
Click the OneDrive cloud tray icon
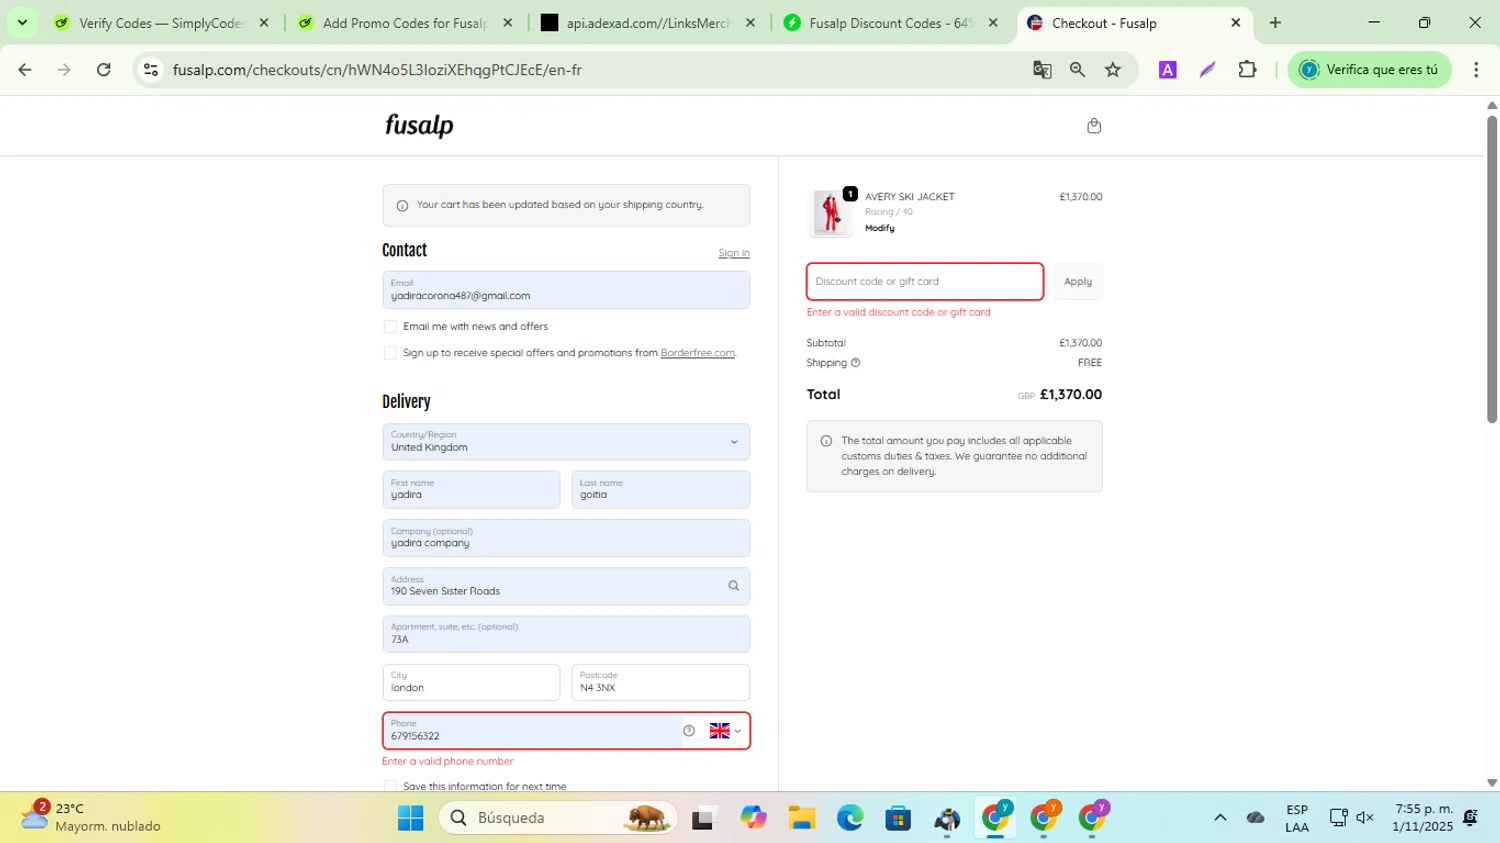1256,818
